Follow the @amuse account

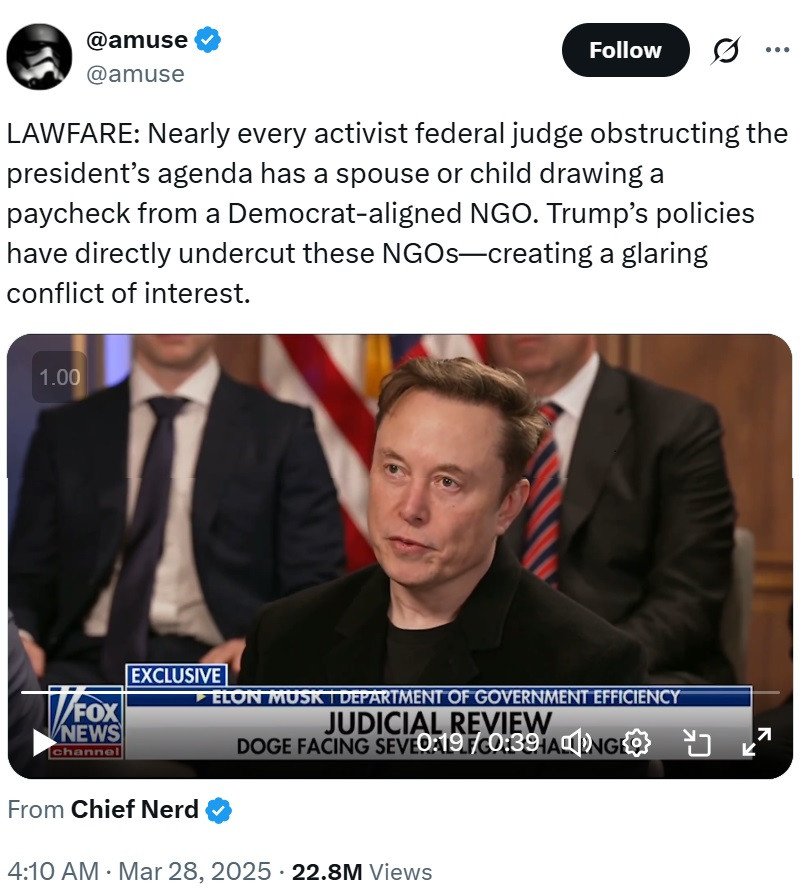625,50
